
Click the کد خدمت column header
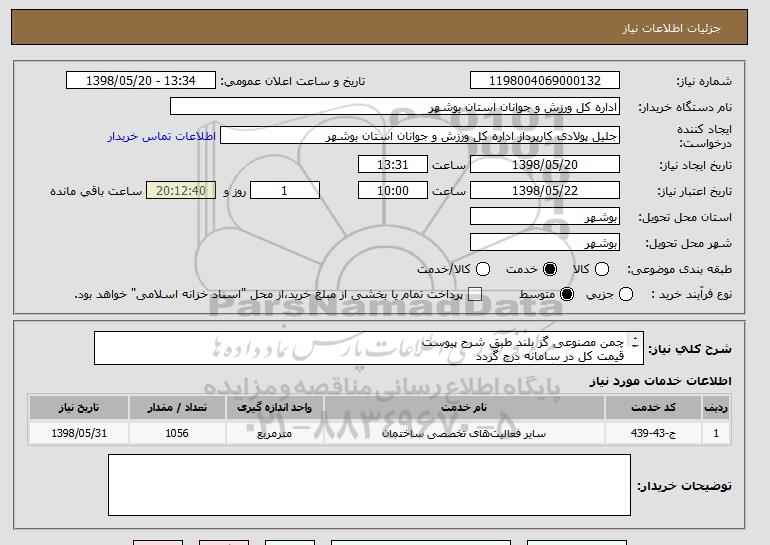pyautogui.click(x=653, y=408)
